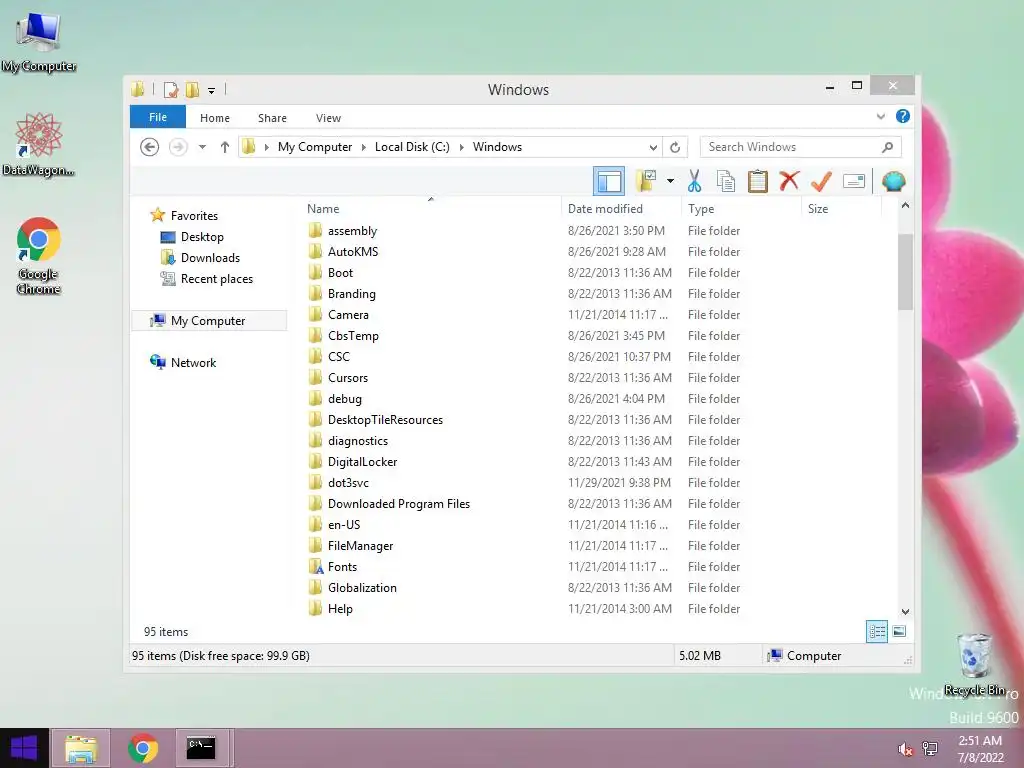Image resolution: width=1024 pixels, height=768 pixels.
Task: Click Command Prompt icon on taskbar
Action: [x=201, y=748]
